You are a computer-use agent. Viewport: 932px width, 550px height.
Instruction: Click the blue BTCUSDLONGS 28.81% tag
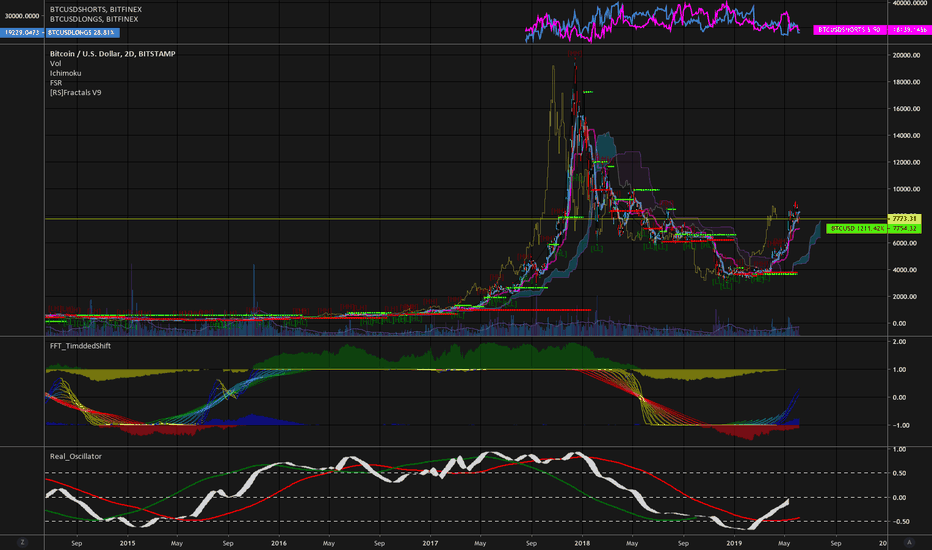[82, 33]
